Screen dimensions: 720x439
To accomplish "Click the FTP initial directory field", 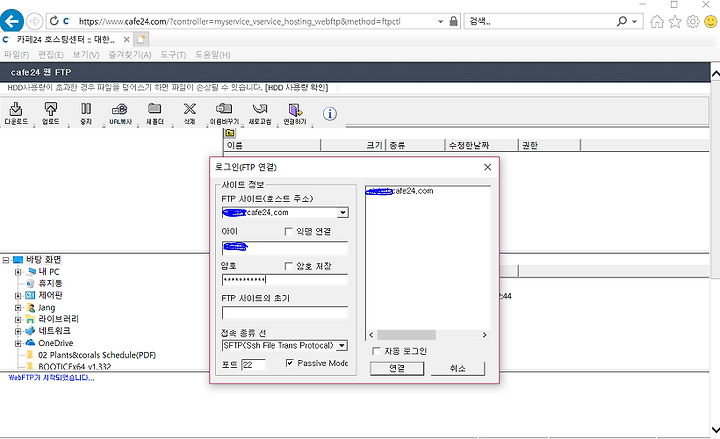I will (285, 313).
